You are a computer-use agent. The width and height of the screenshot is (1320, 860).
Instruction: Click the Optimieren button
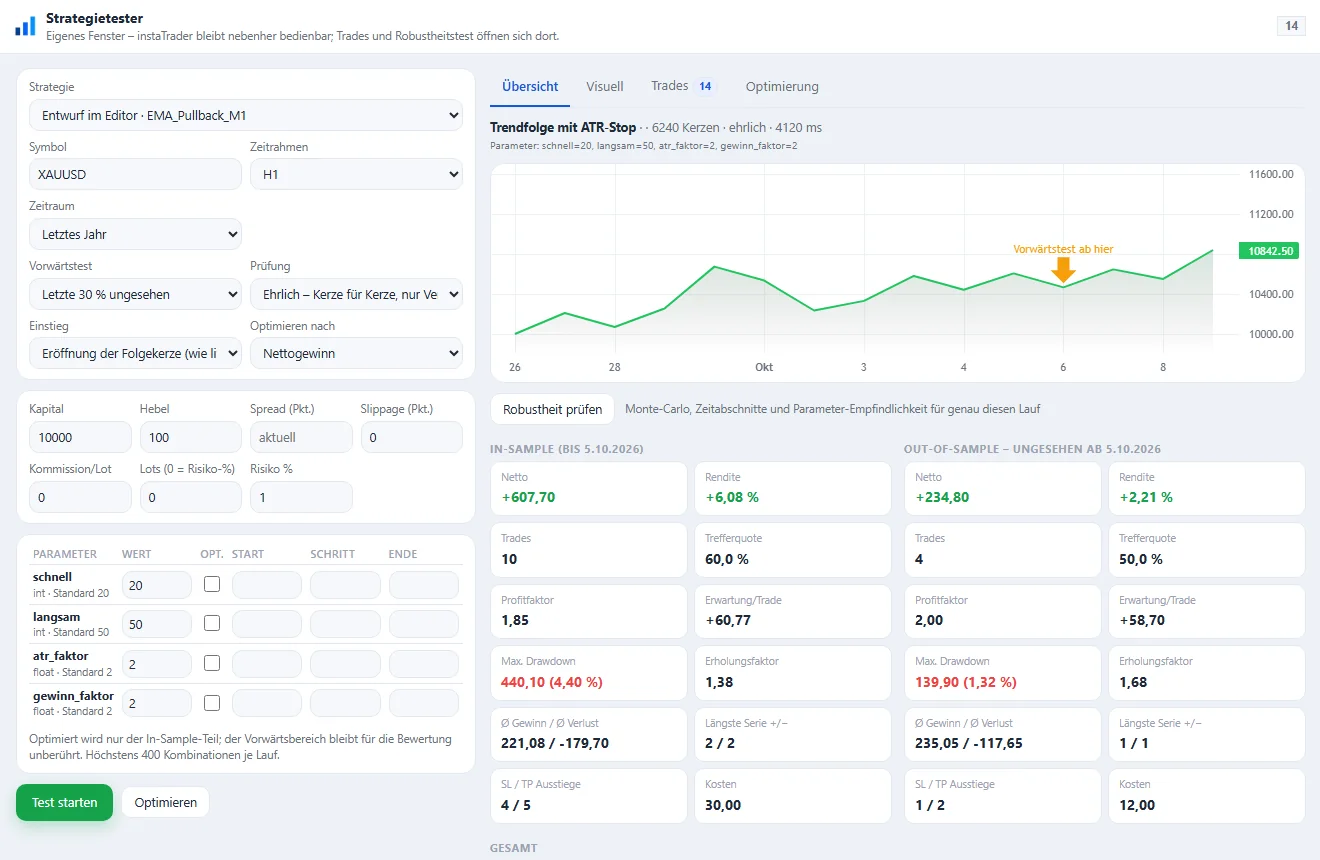pos(166,802)
